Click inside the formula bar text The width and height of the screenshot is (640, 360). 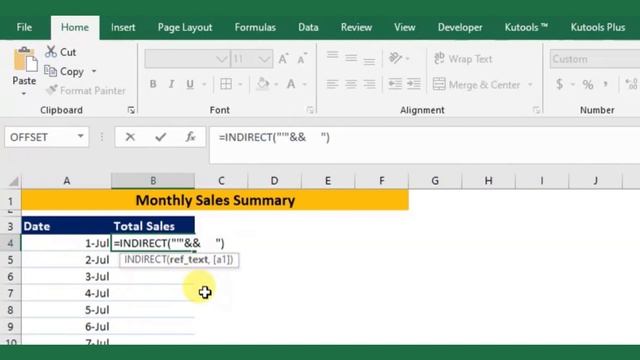point(274,138)
